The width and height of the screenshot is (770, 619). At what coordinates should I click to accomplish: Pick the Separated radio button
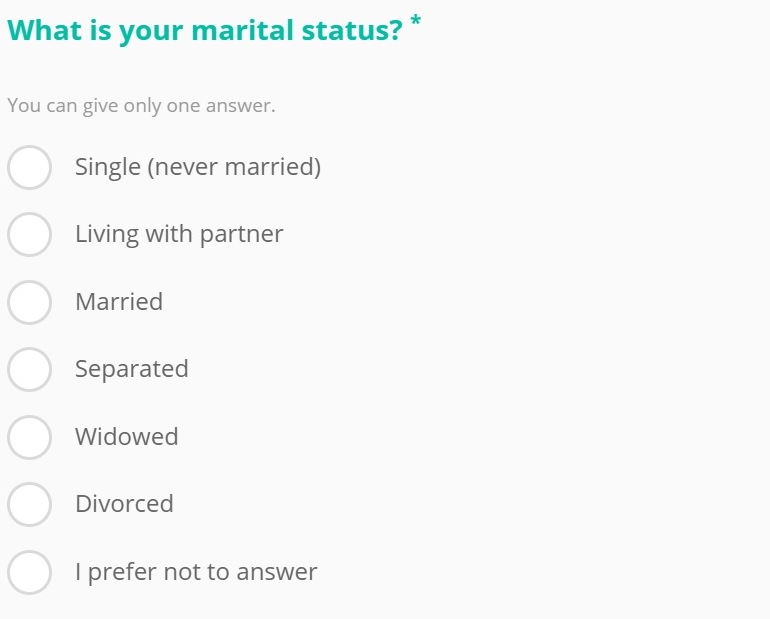click(29, 370)
